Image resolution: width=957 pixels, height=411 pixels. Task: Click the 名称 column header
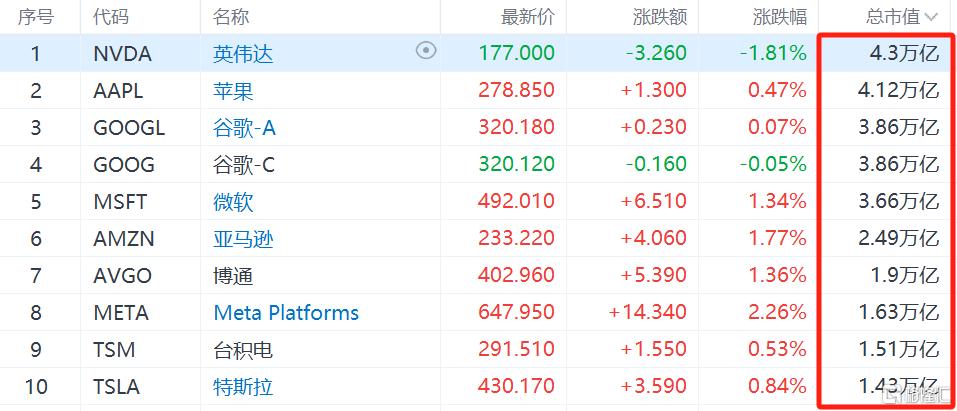[231, 17]
